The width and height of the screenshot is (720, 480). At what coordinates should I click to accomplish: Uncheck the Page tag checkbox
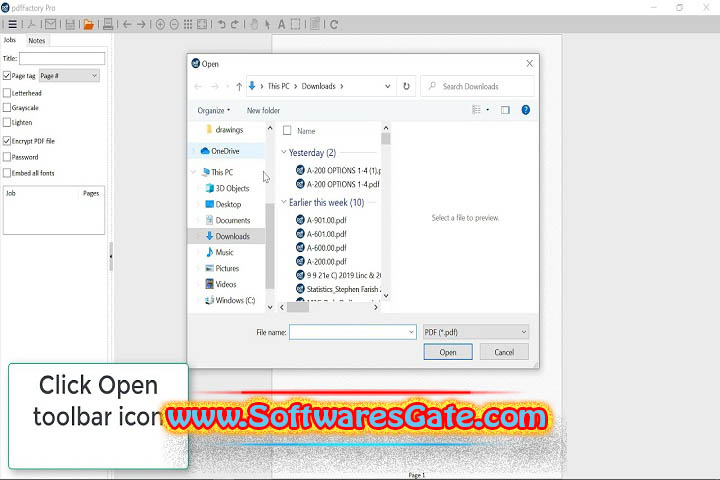point(7,76)
